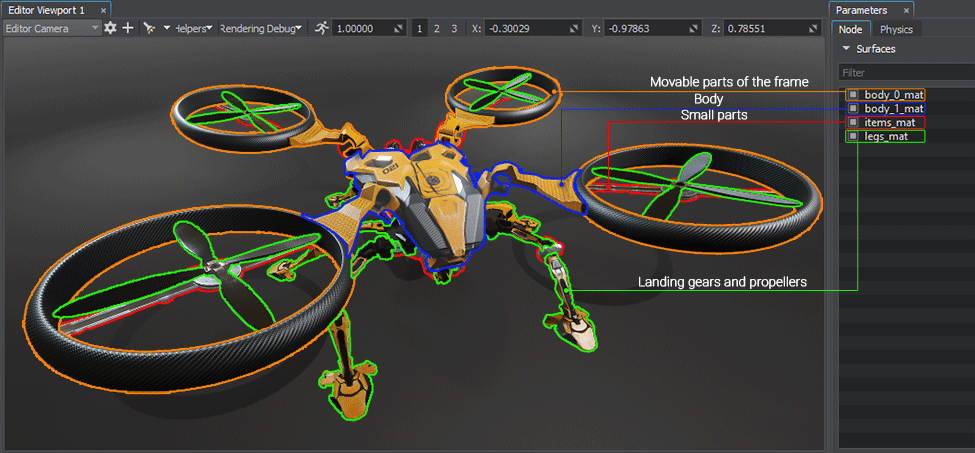Select camera speed preset 2
975x453 pixels.
coord(436,28)
